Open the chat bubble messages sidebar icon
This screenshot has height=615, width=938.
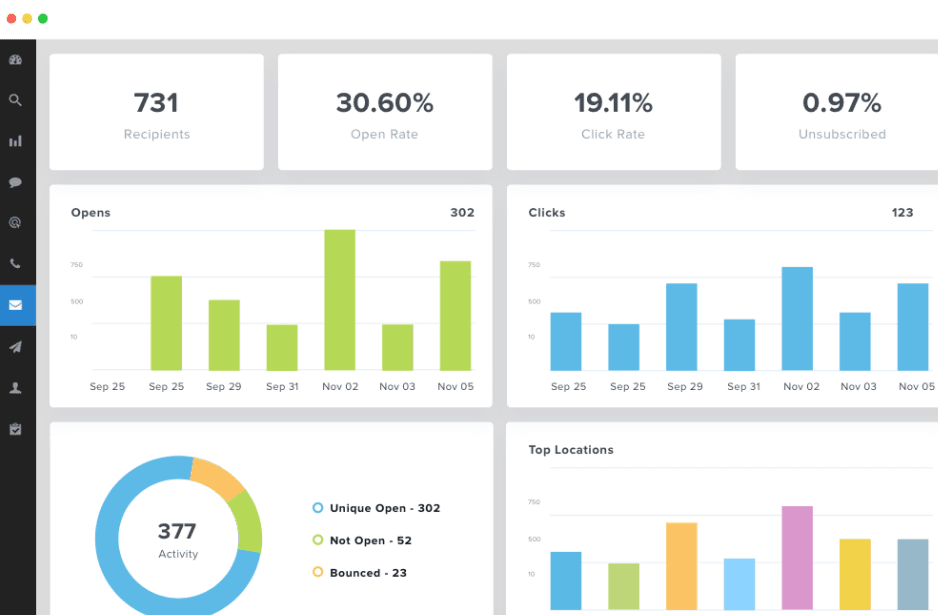click(x=16, y=182)
